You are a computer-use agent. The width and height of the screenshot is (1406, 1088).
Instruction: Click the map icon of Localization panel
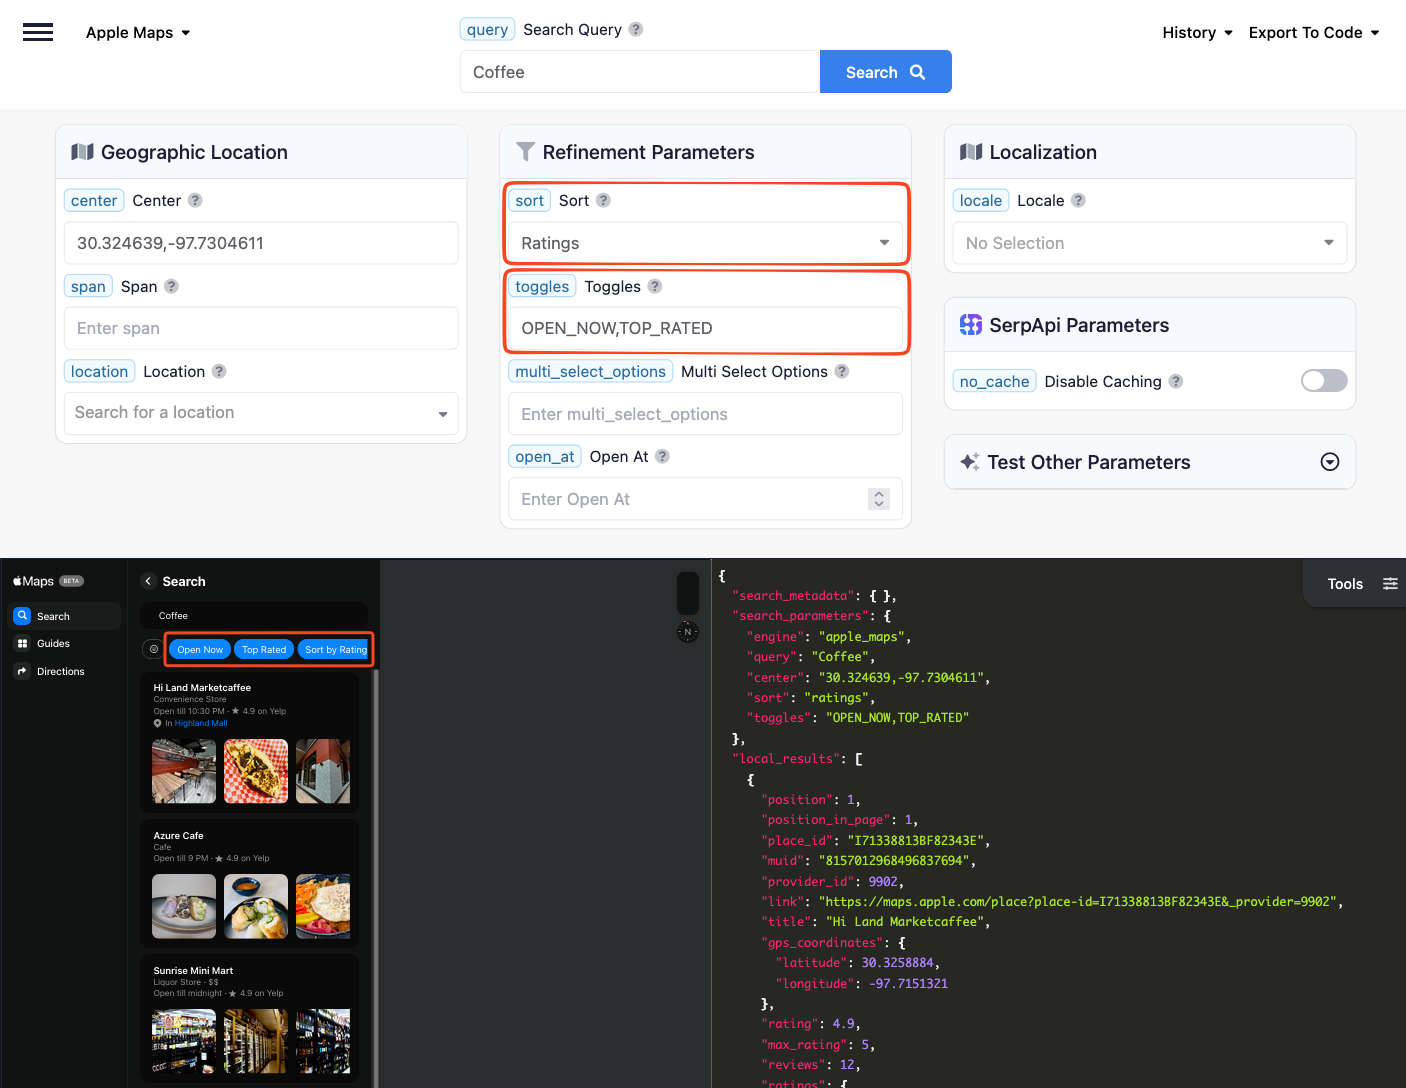[x=971, y=152]
